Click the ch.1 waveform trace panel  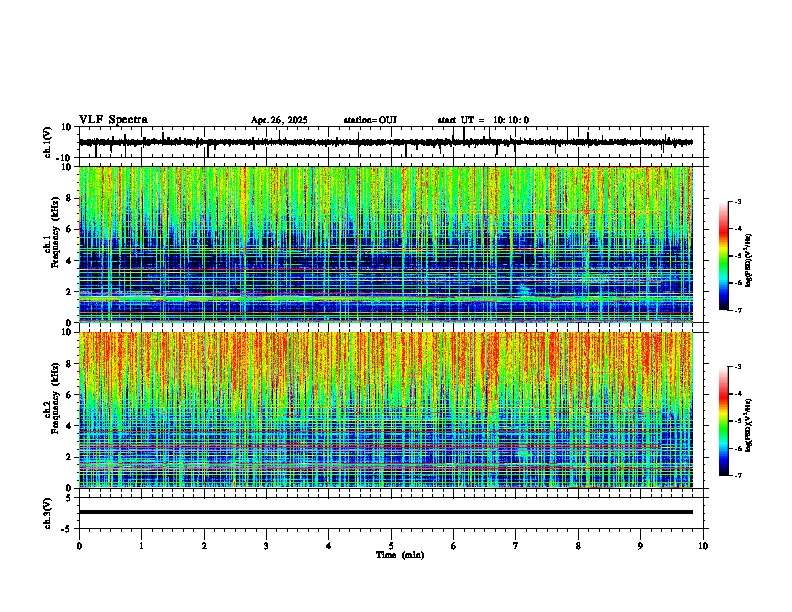point(391,142)
